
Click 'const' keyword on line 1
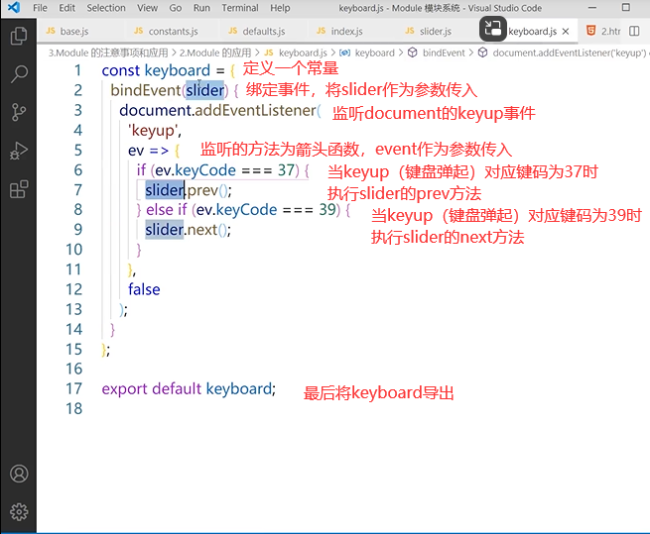(121, 70)
